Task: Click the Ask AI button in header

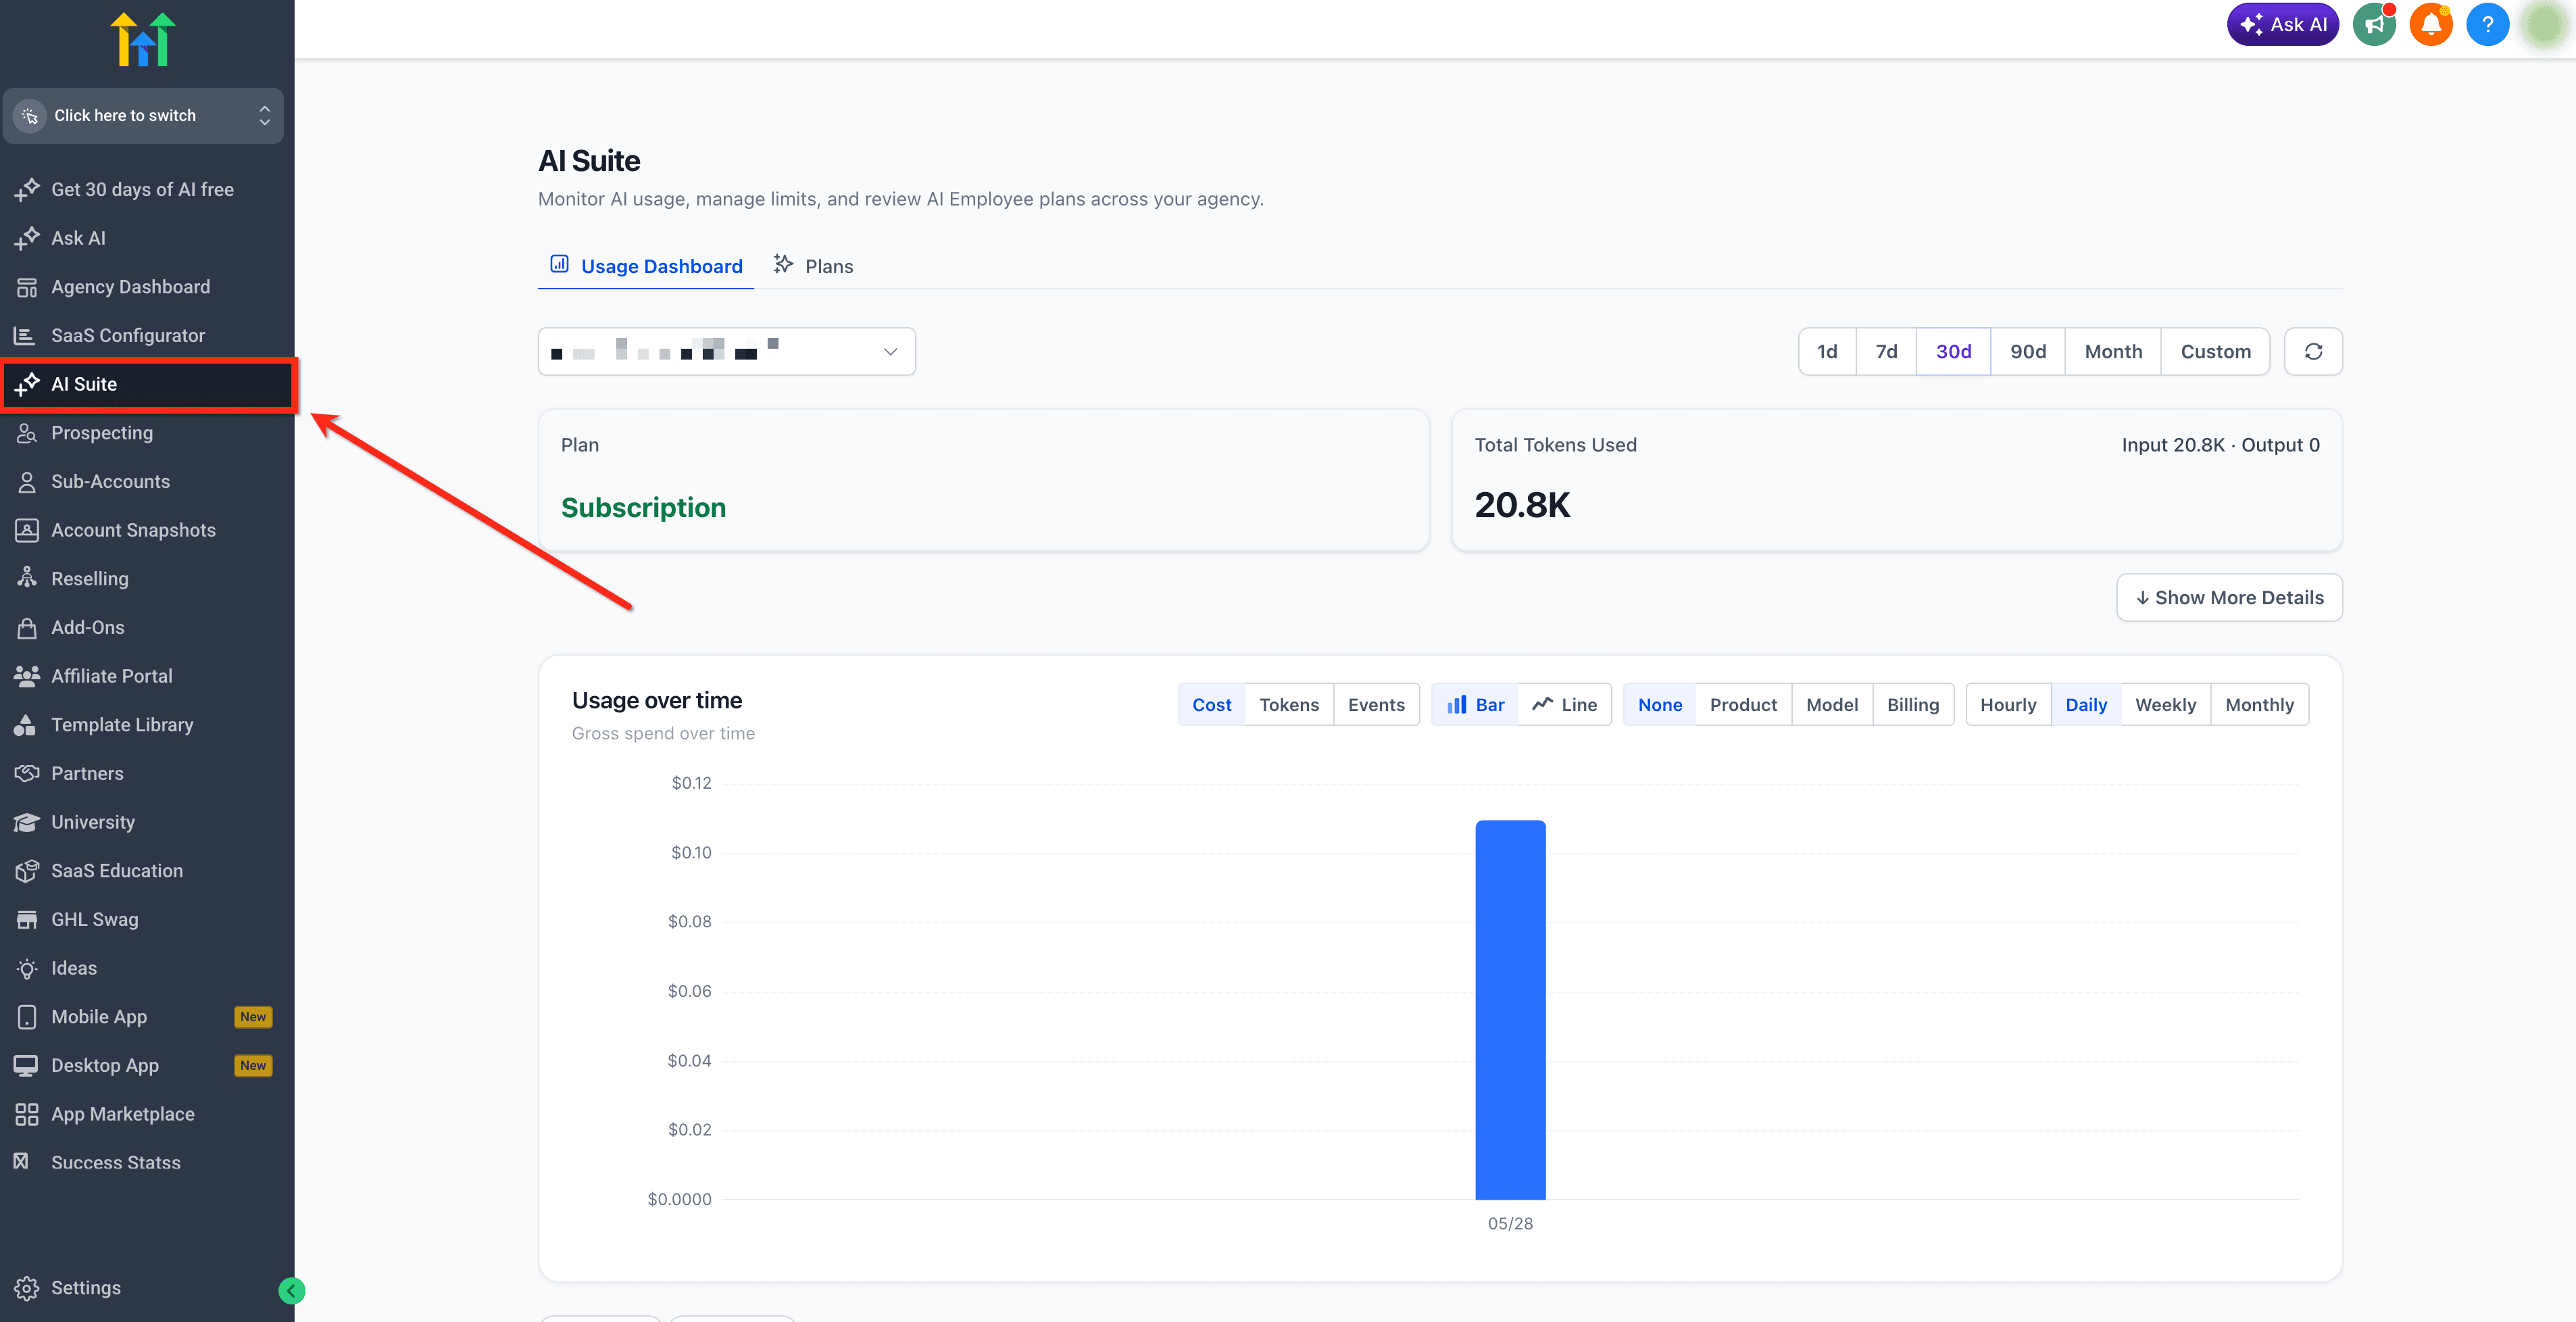Action: coord(2283,25)
